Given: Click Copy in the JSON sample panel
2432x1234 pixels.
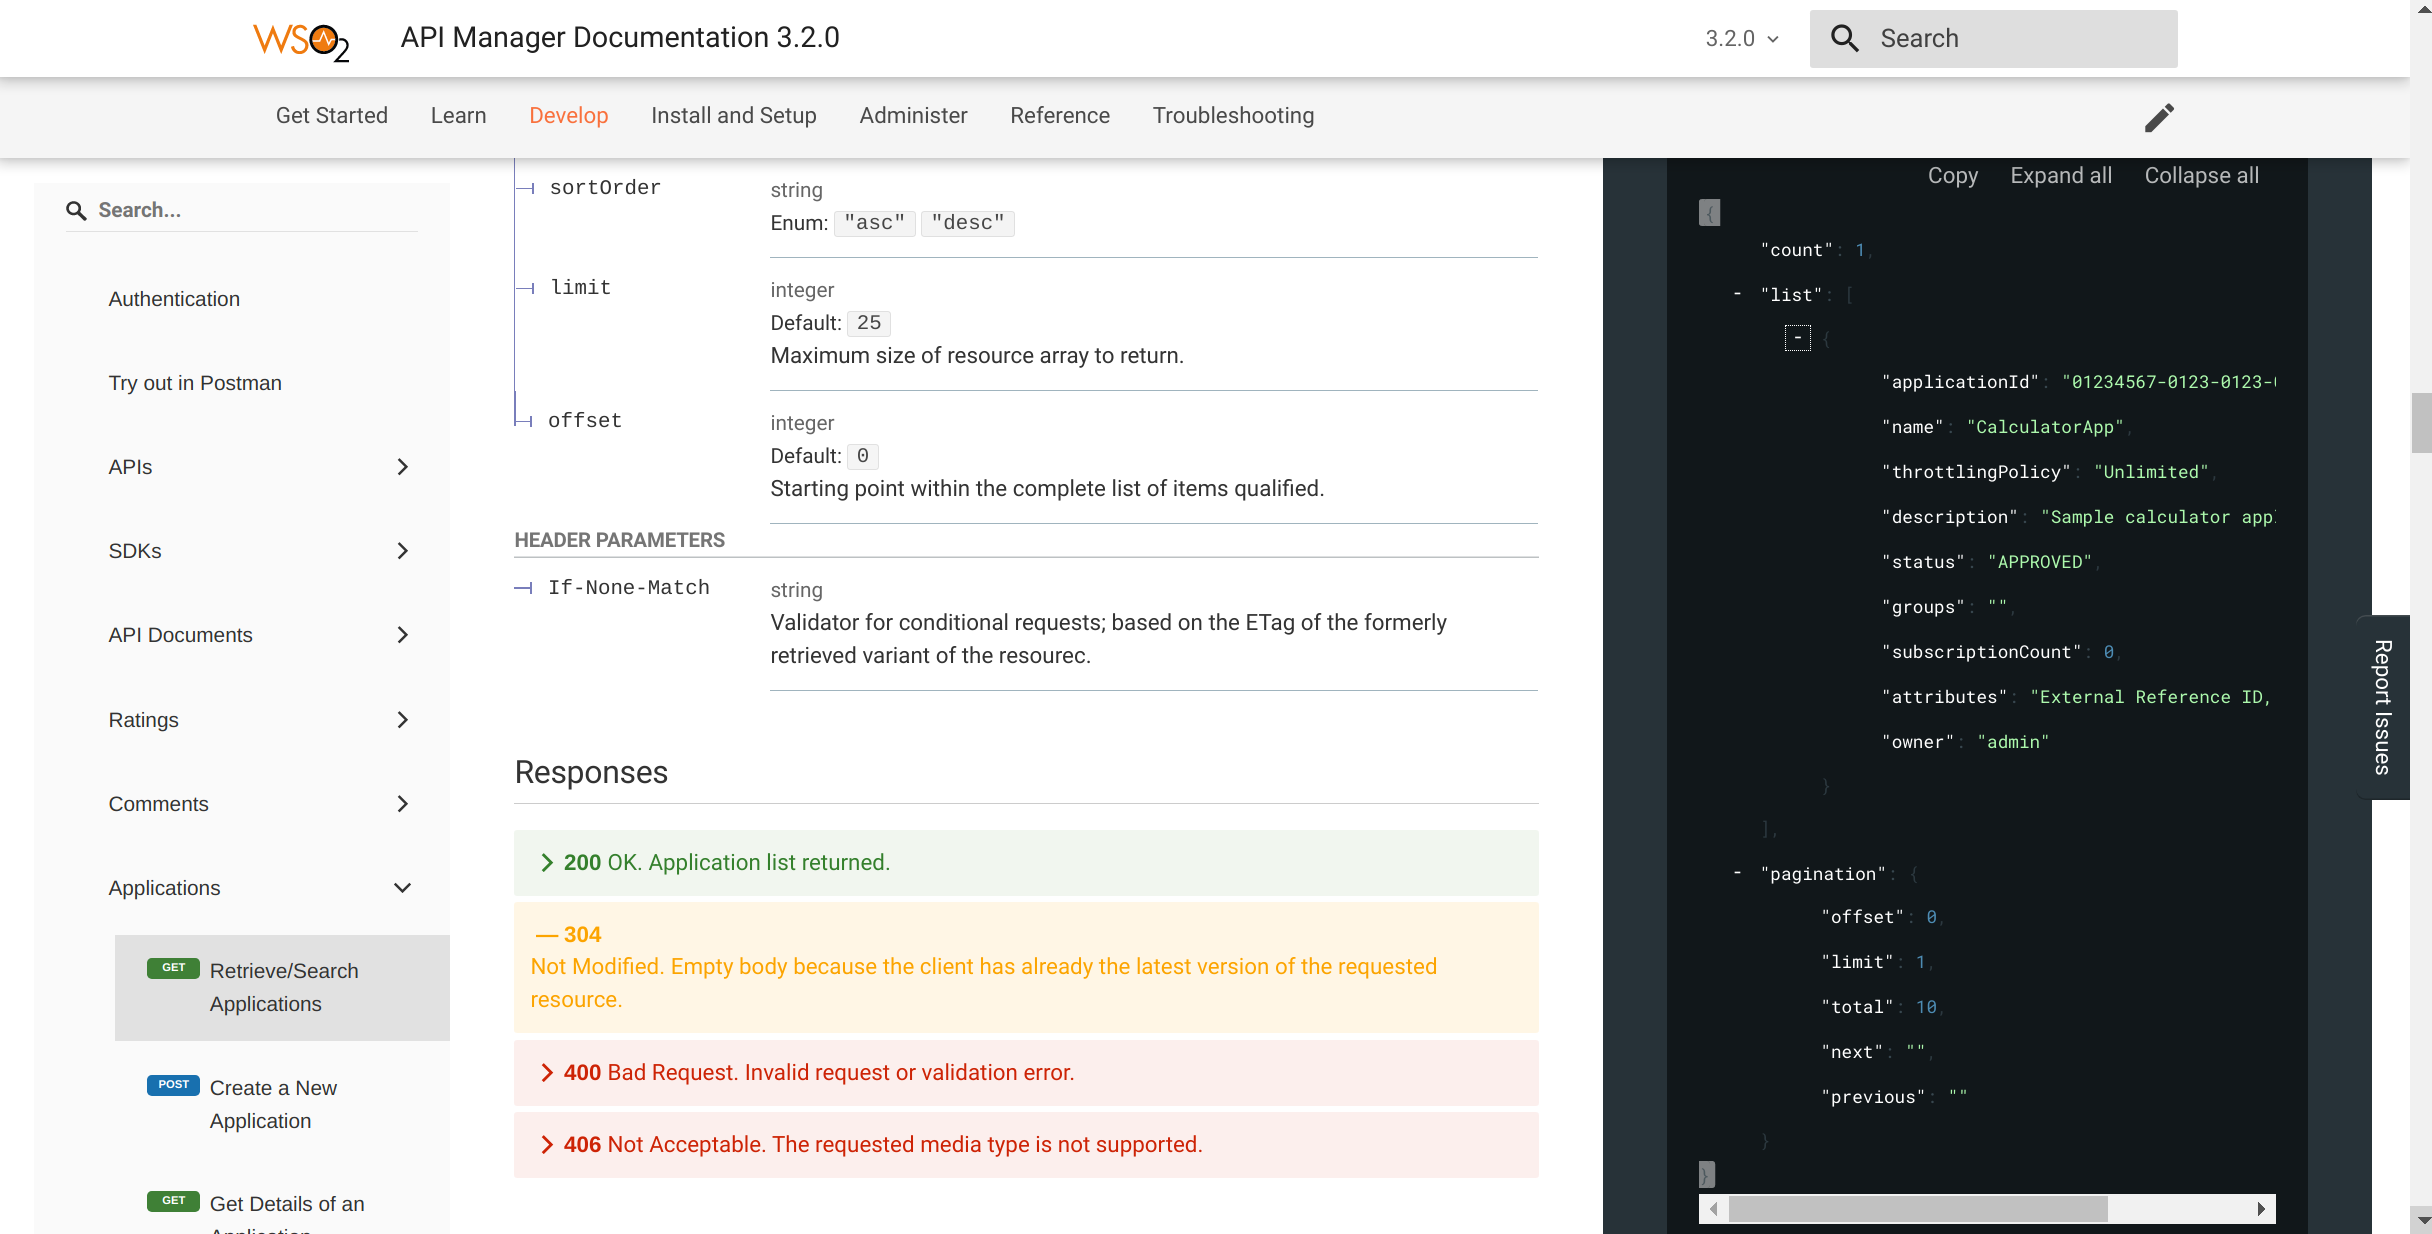Looking at the screenshot, I should click(x=1953, y=176).
